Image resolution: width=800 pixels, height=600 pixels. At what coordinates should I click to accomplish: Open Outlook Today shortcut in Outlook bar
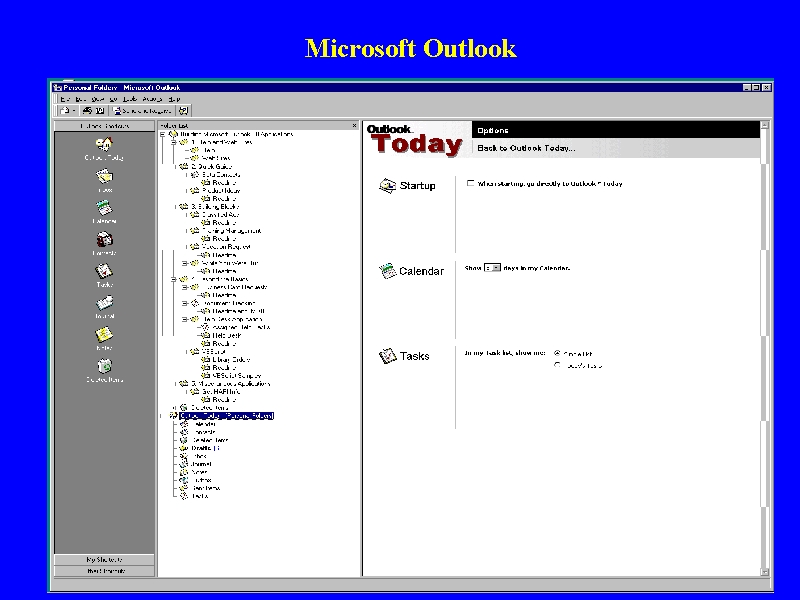point(104,148)
